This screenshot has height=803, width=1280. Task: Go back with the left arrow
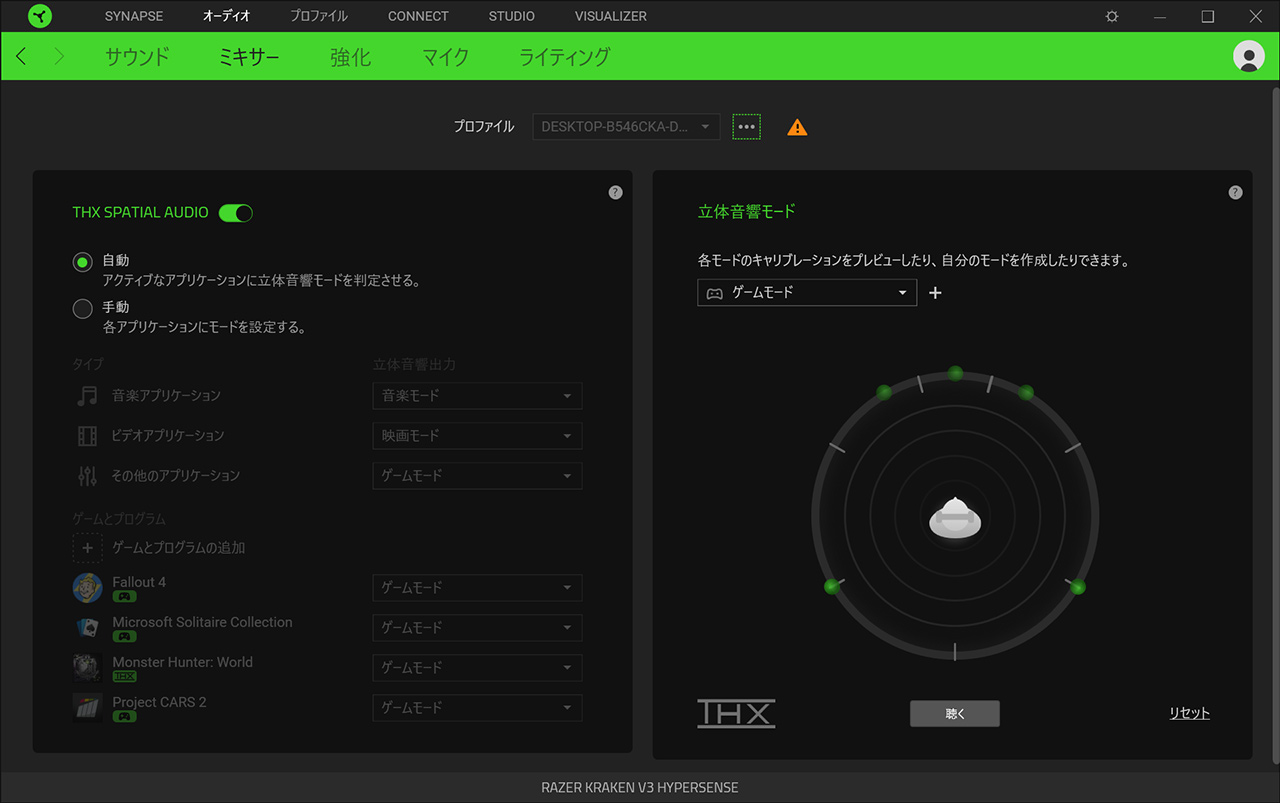click(x=21, y=56)
